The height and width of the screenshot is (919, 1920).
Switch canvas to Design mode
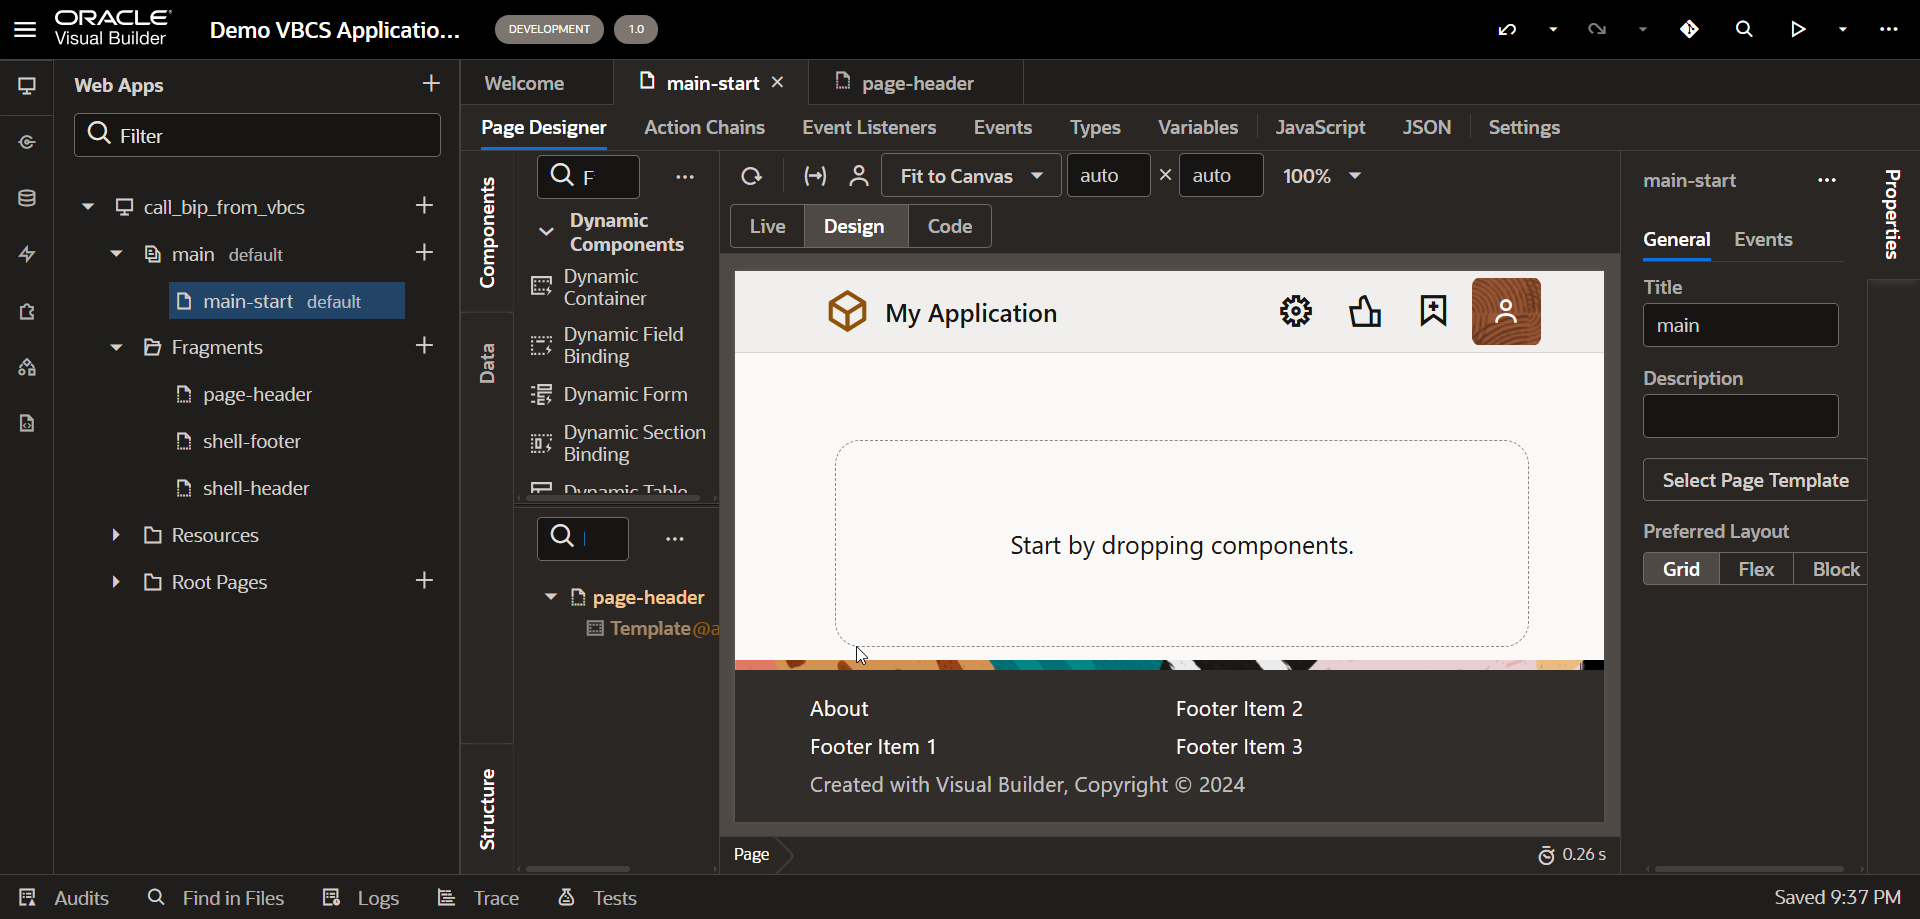[854, 226]
